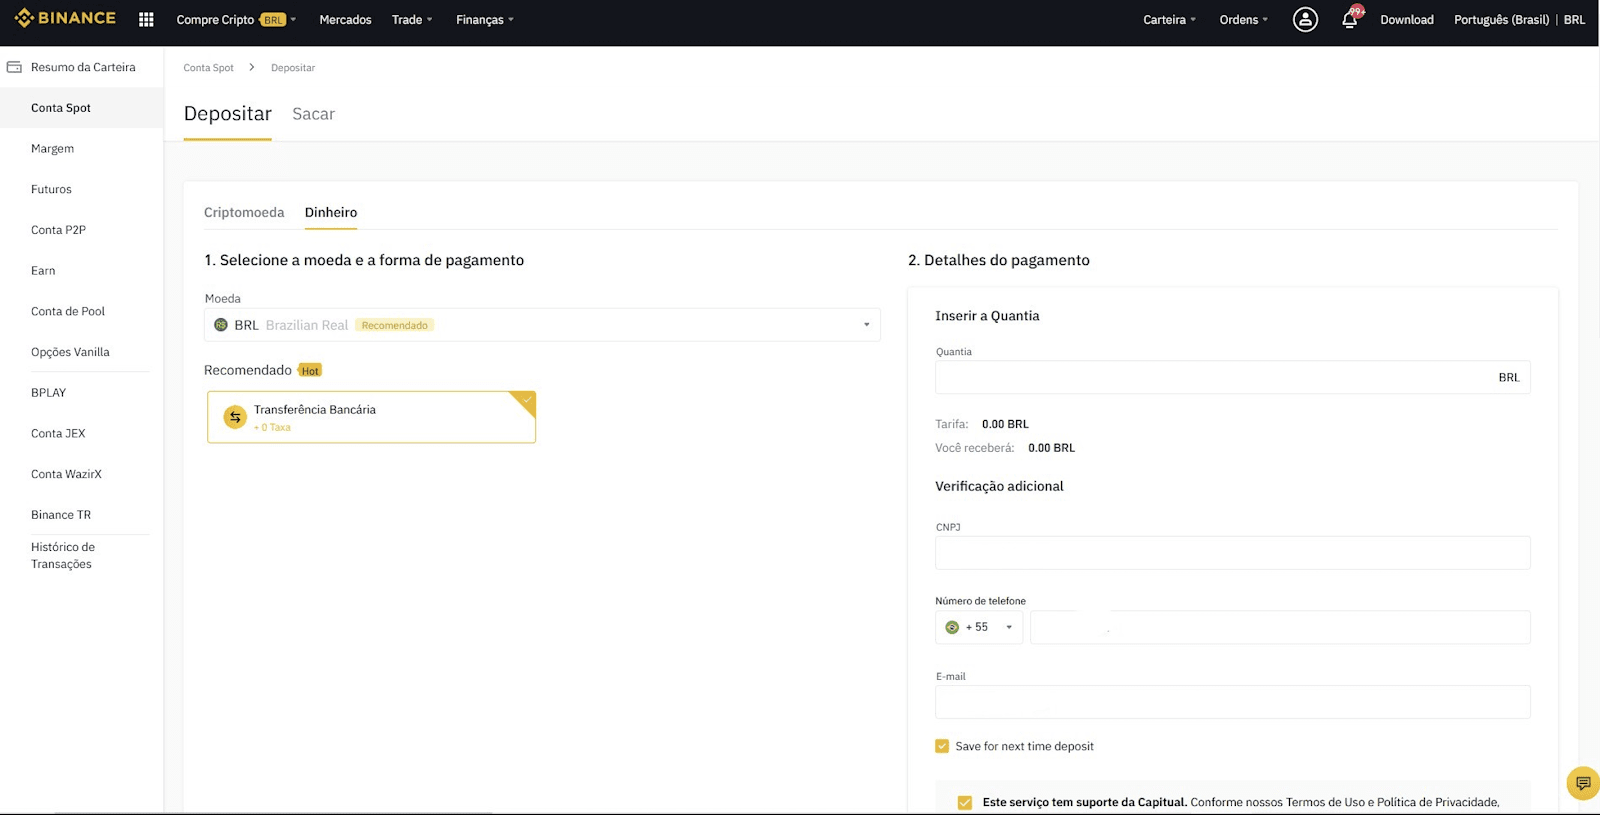
Task: Switch to the Depositar tab
Action: click(228, 114)
